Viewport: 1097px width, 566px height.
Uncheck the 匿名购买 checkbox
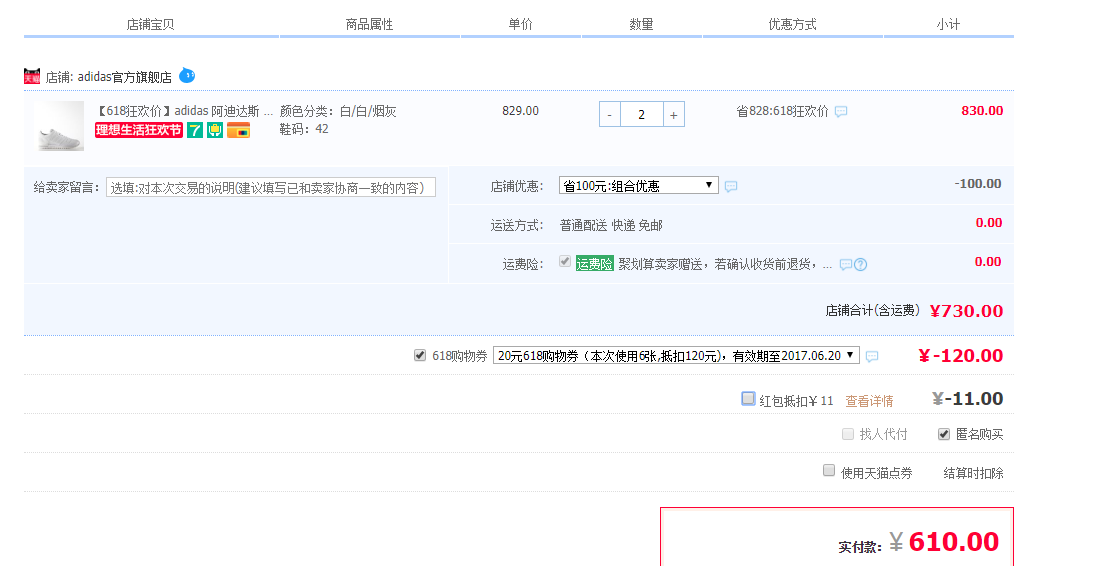944,434
